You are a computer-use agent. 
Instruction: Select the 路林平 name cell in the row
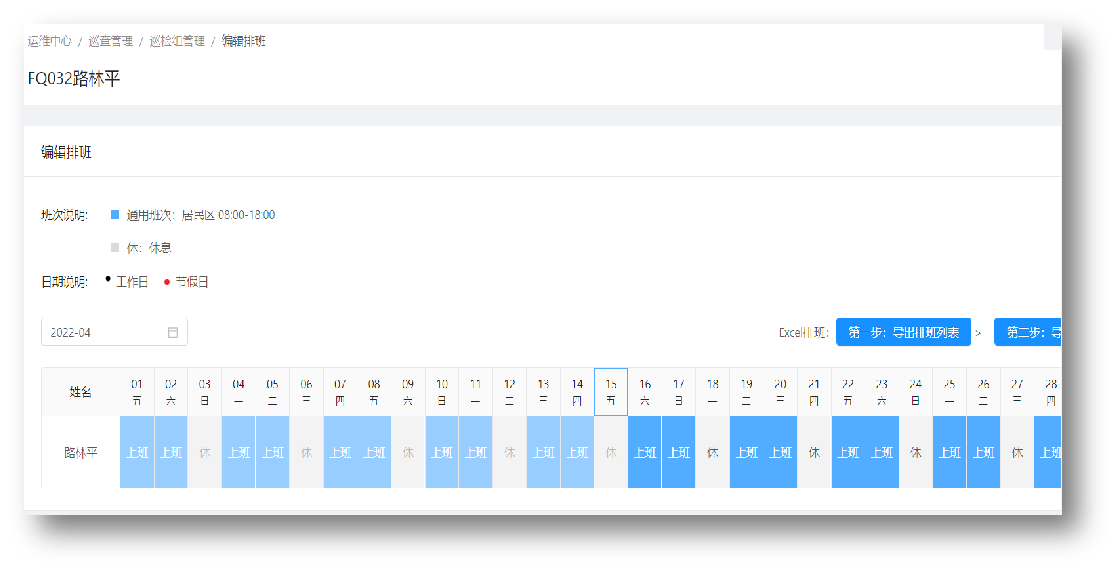80,452
